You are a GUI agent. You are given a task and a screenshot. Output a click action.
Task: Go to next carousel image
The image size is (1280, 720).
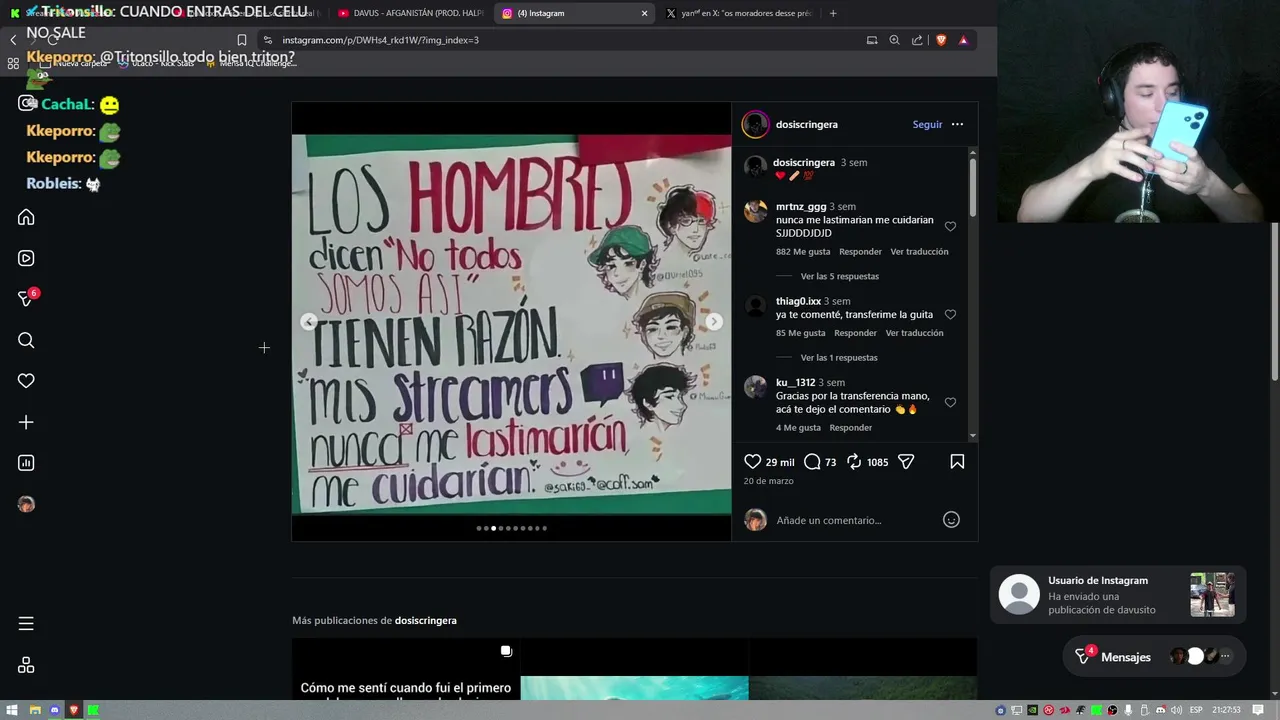714,321
